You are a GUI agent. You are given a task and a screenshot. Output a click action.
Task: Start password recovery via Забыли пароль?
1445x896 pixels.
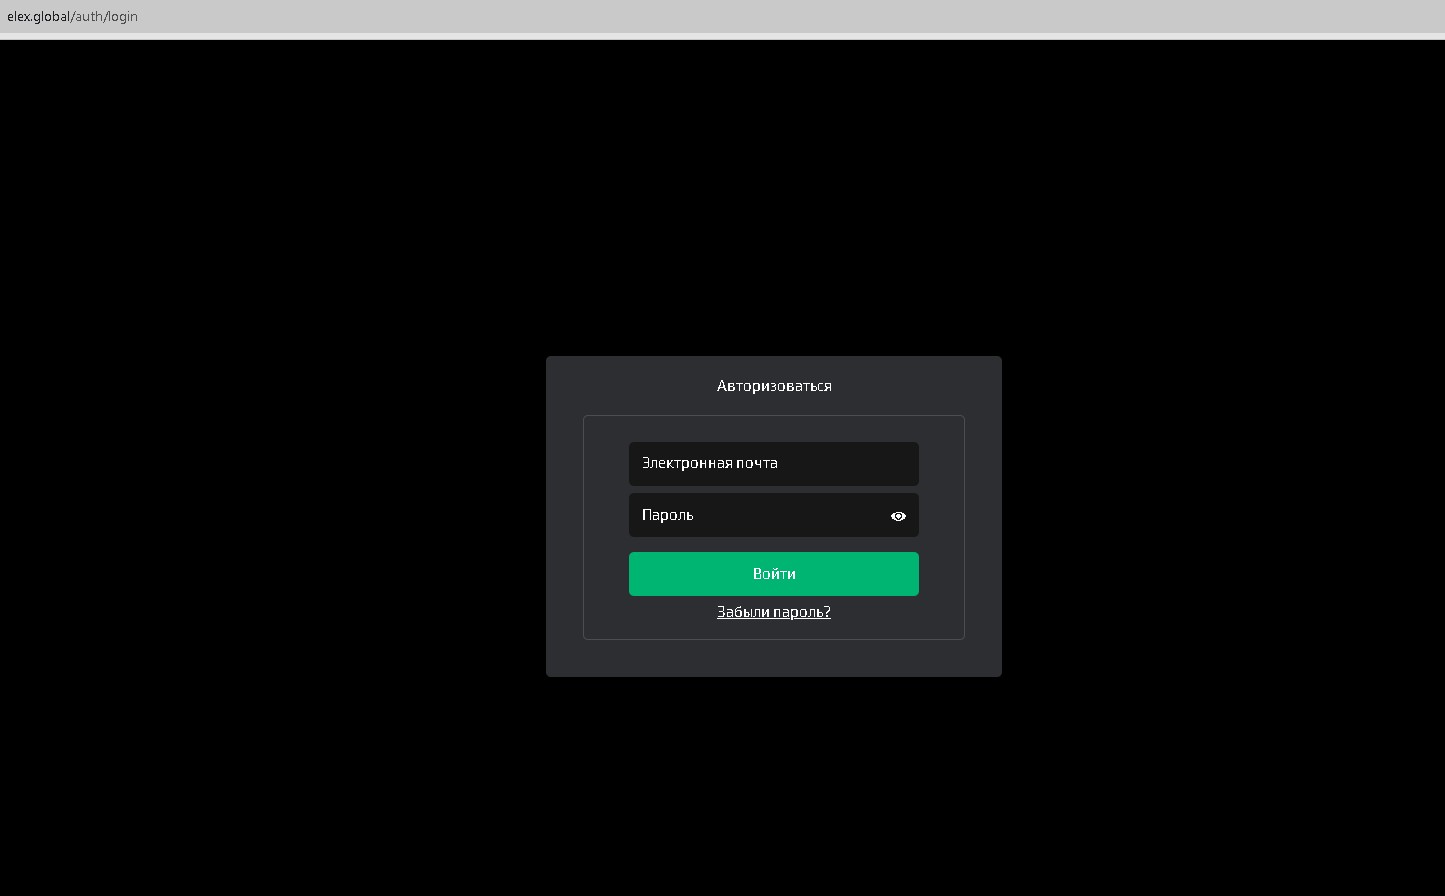773,612
